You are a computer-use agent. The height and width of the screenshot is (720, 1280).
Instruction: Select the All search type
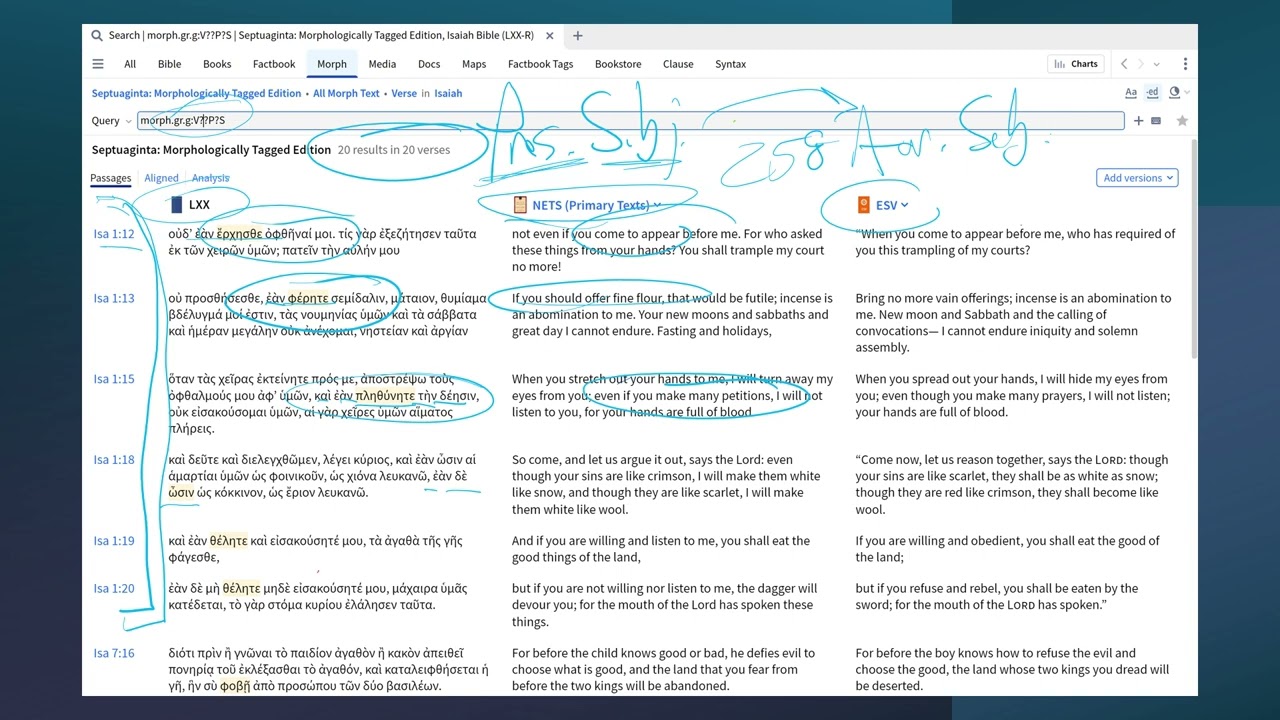130,64
